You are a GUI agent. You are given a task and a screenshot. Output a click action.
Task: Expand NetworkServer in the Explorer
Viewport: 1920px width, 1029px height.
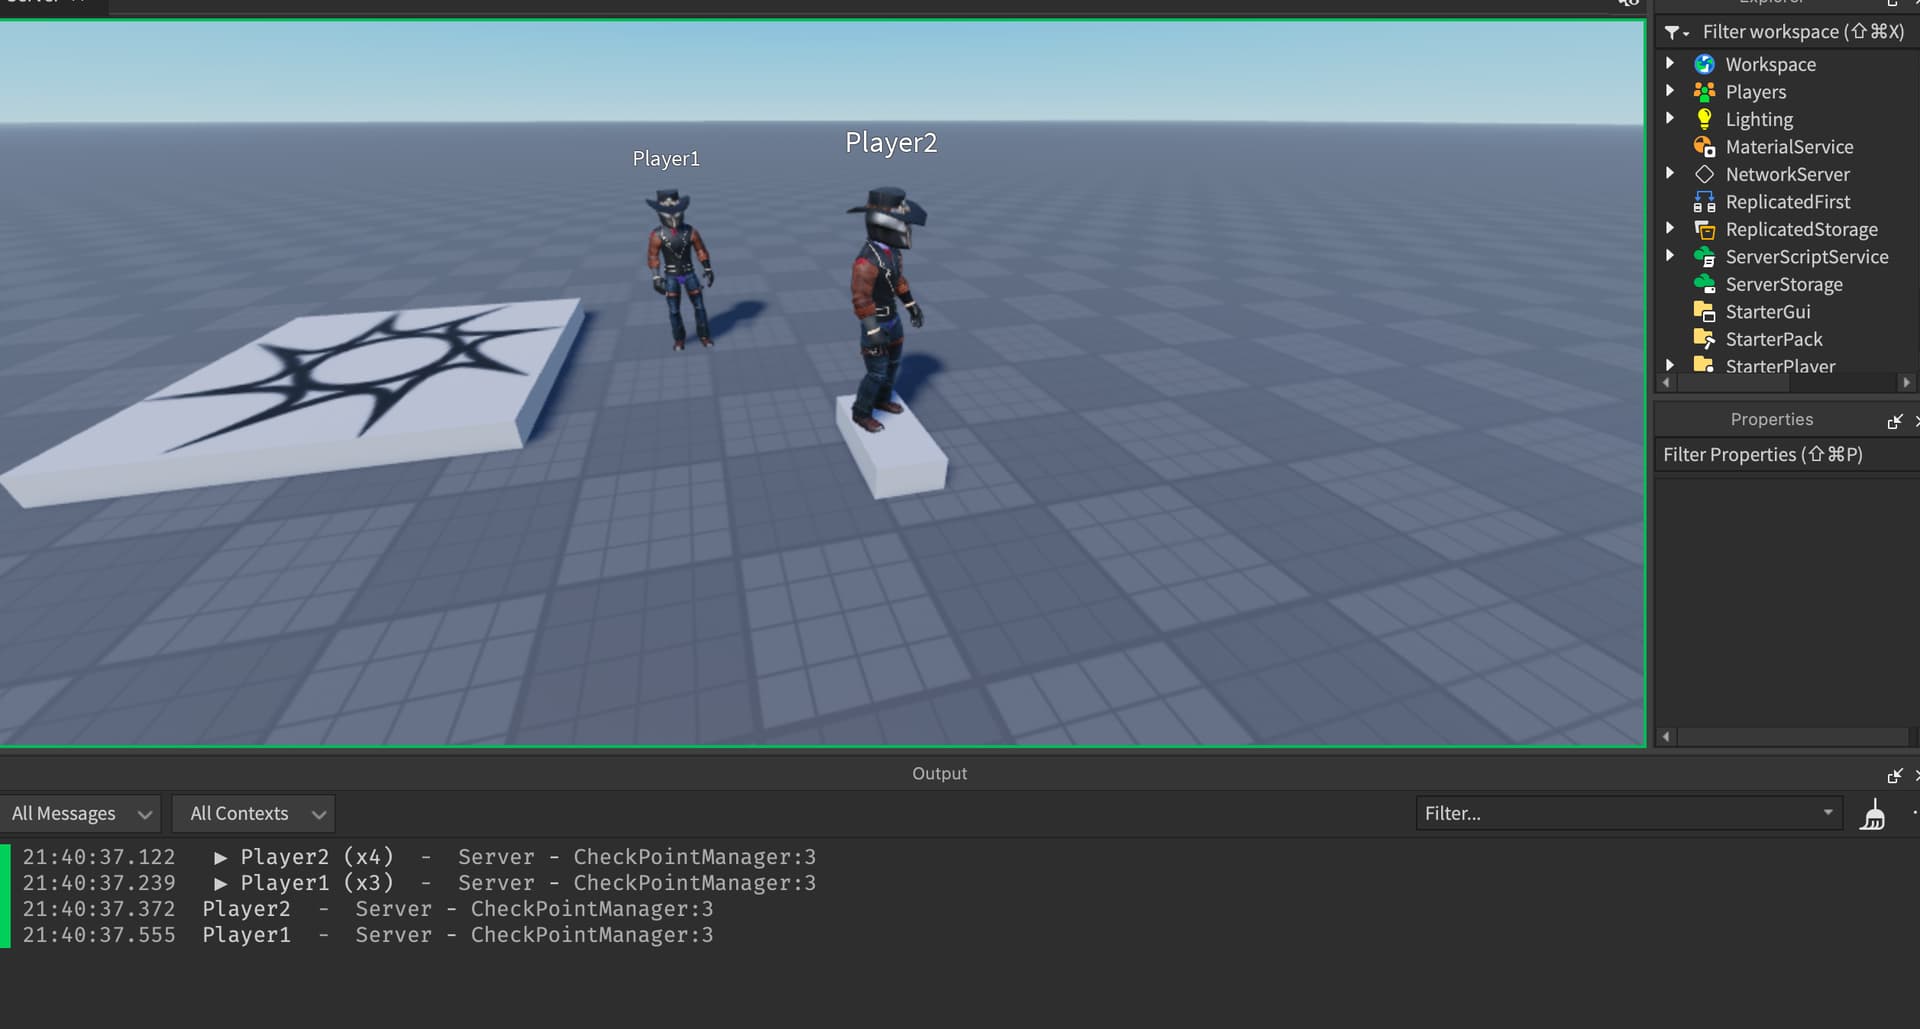pyautogui.click(x=1670, y=173)
